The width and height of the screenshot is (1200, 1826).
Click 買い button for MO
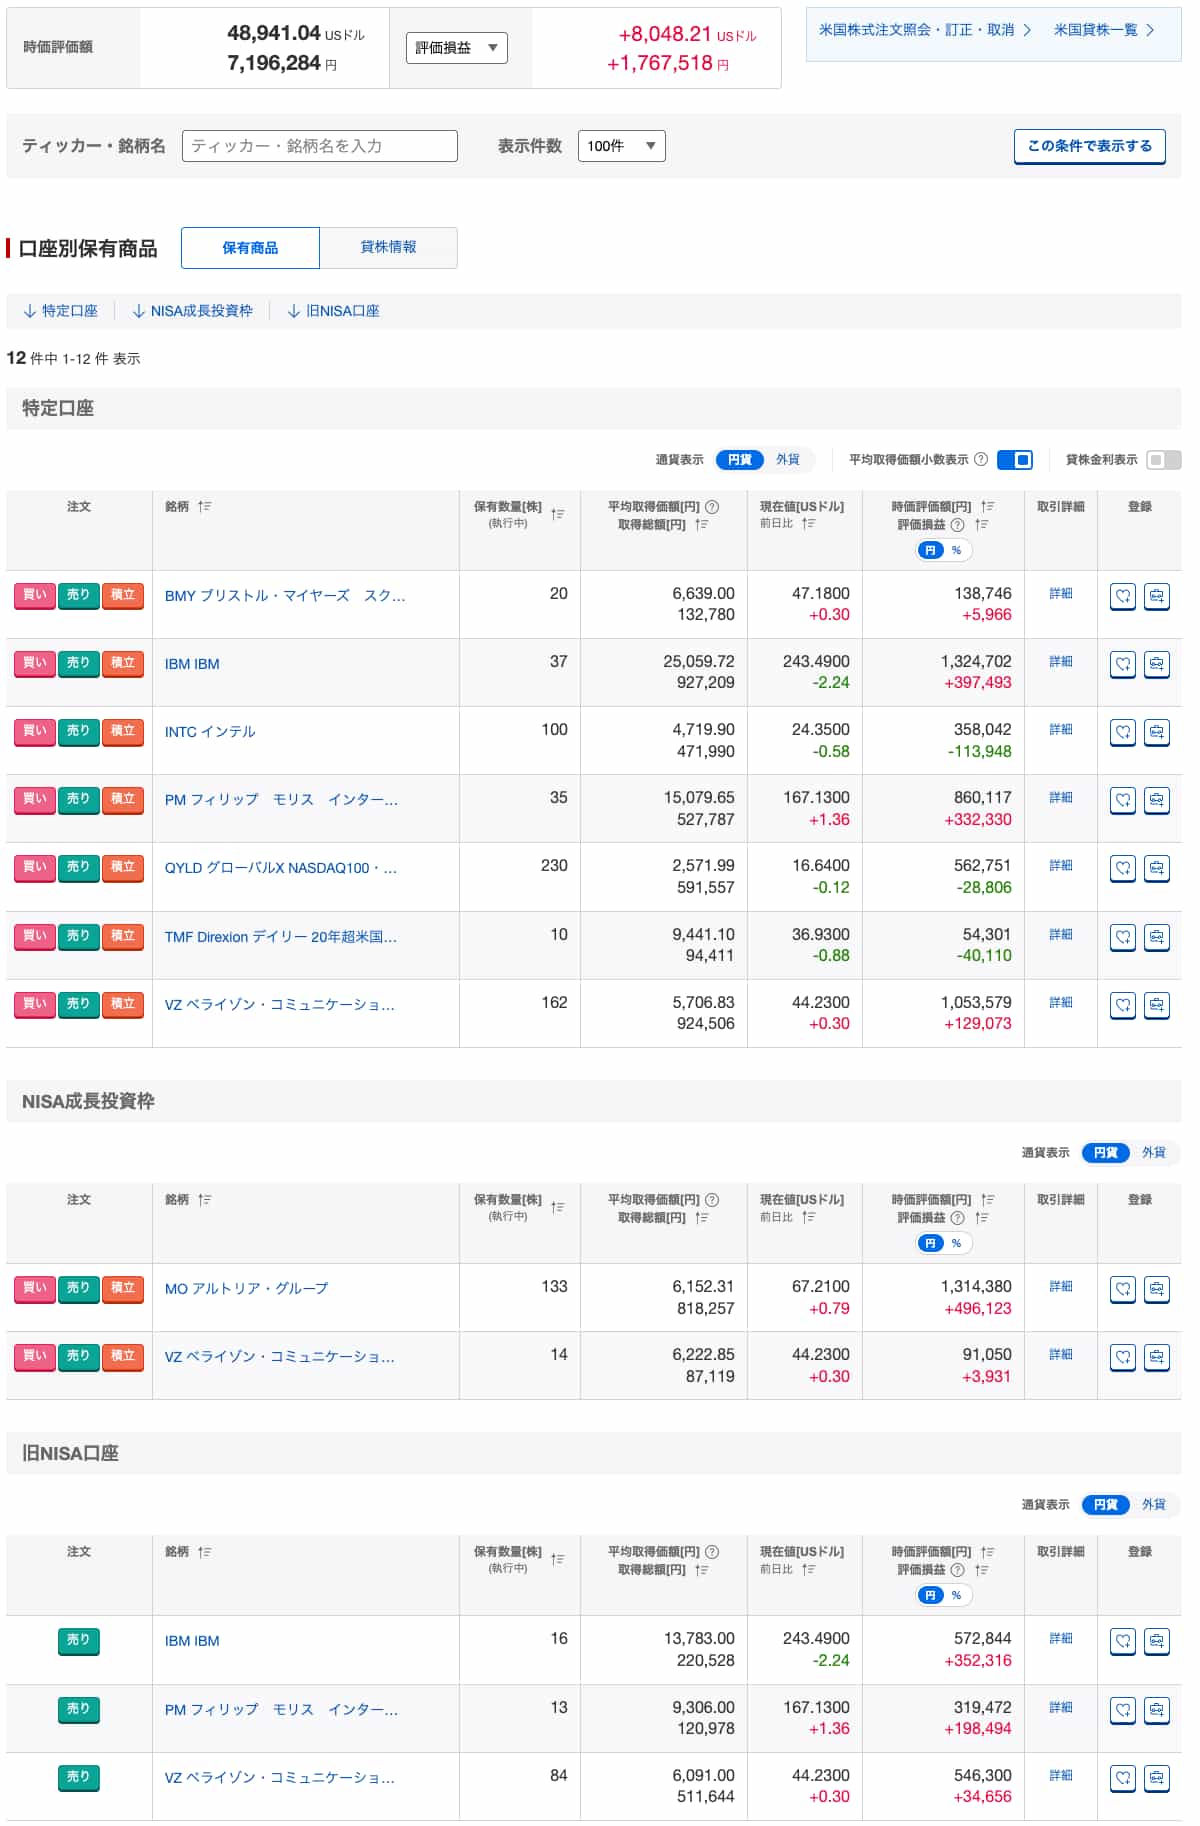[x=34, y=1289]
